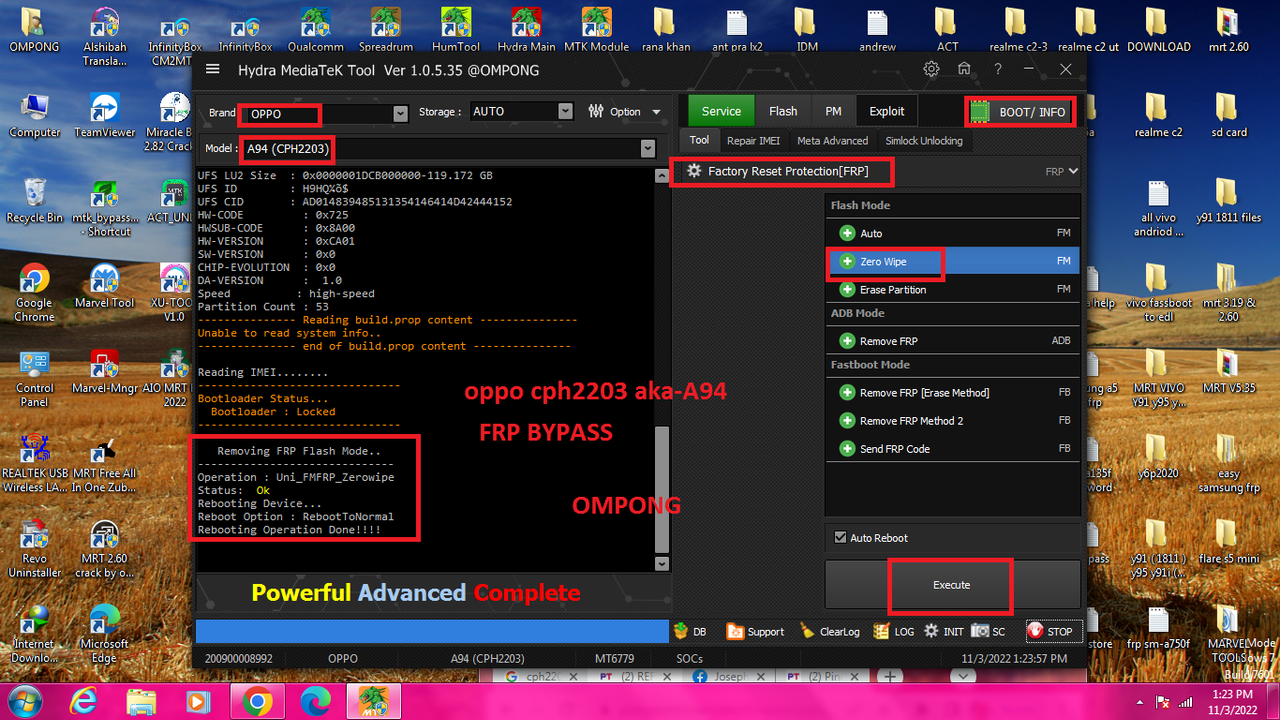
Task: Open TeamViewer desktop icon
Action: pyautogui.click(x=104, y=115)
